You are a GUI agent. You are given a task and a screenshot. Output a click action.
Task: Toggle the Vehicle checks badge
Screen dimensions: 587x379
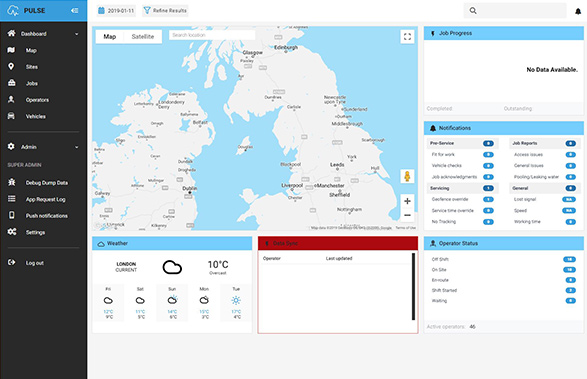click(488, 166)
